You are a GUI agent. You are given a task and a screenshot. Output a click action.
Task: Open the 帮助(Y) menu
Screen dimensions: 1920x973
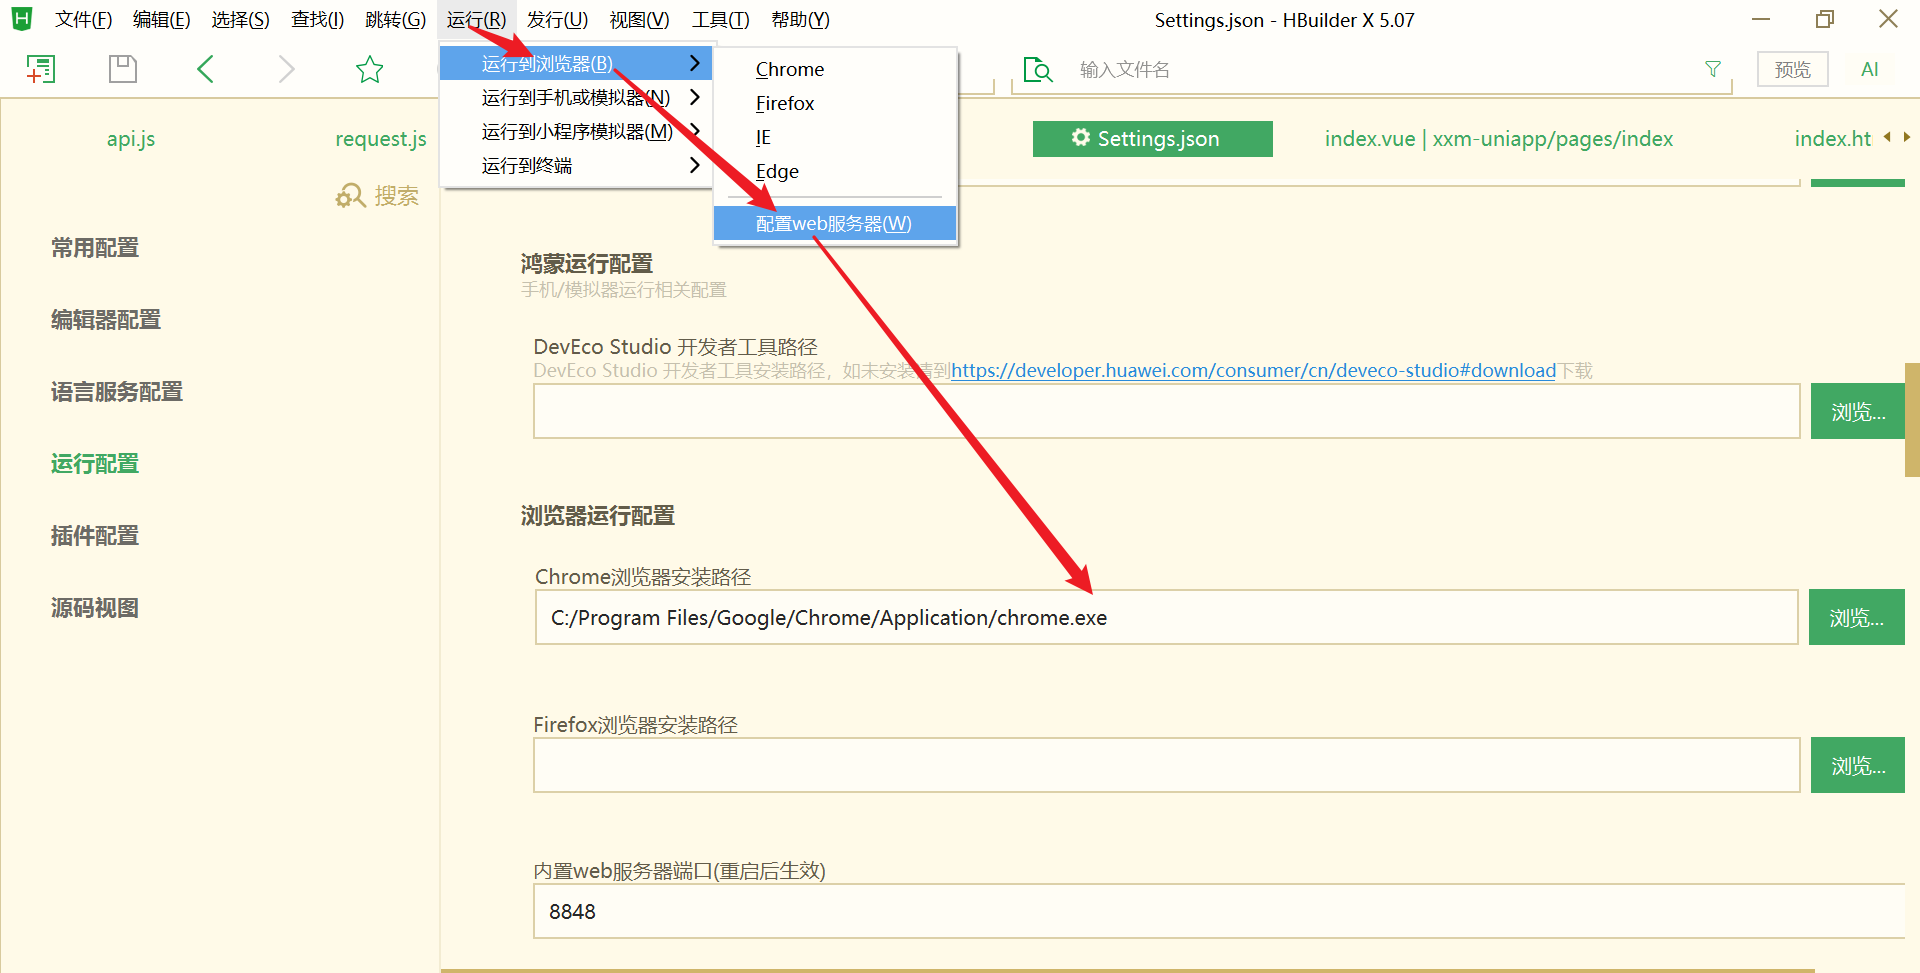(801, 20)
